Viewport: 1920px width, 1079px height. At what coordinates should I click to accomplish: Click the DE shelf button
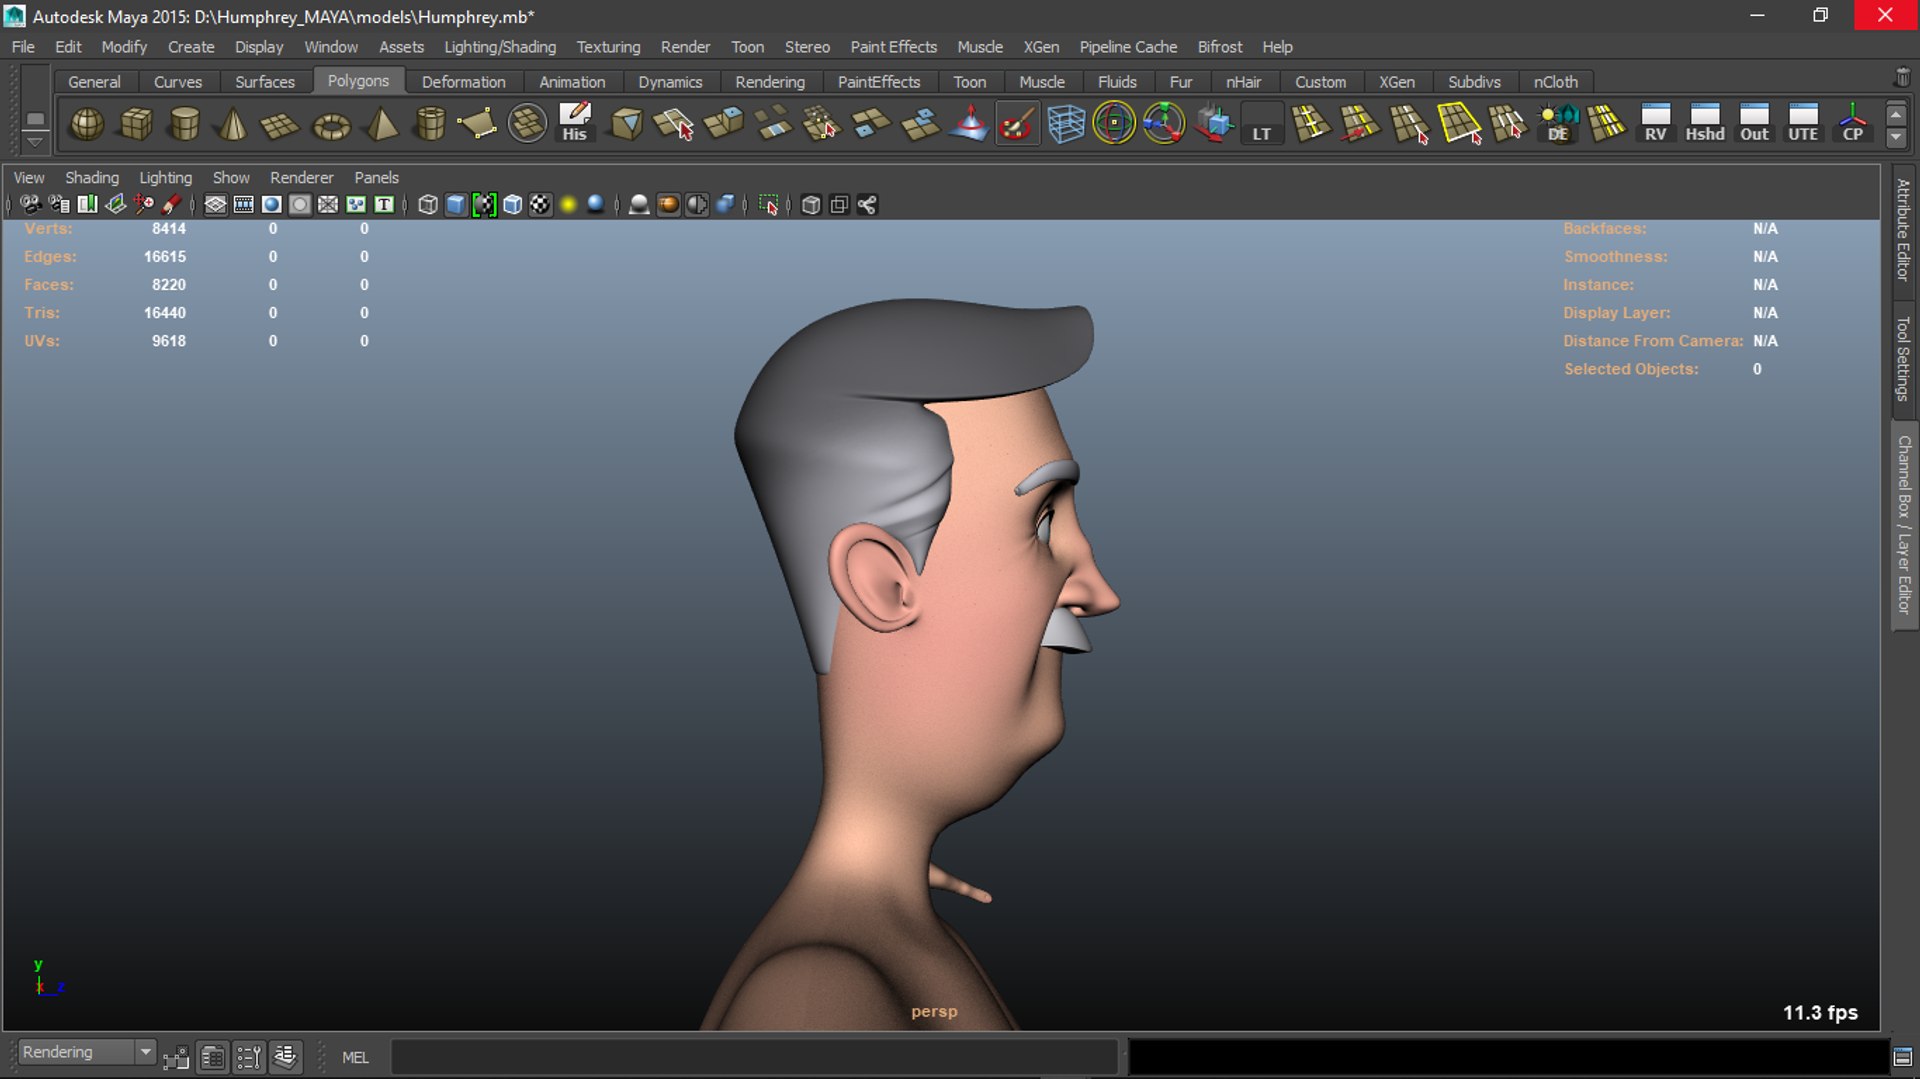(x=1558, y=124)
